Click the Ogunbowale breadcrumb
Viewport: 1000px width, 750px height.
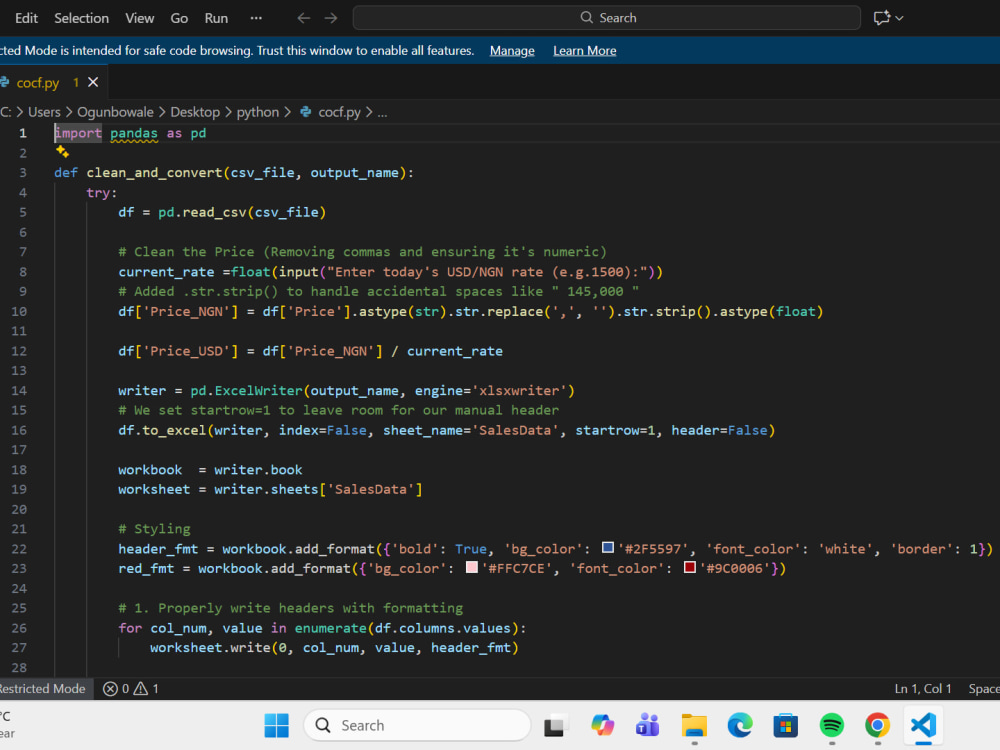pos(115,112)
